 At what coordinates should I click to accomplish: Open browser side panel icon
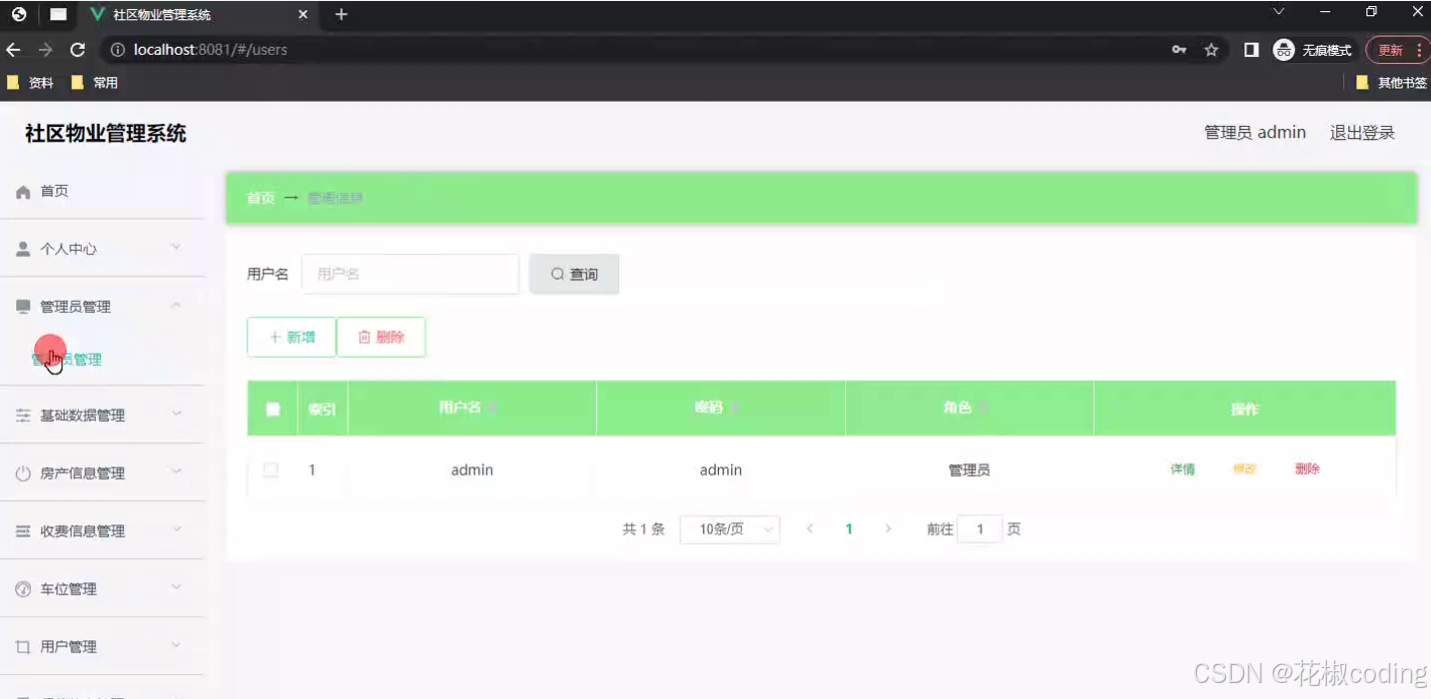click(x=1251, y=50)
